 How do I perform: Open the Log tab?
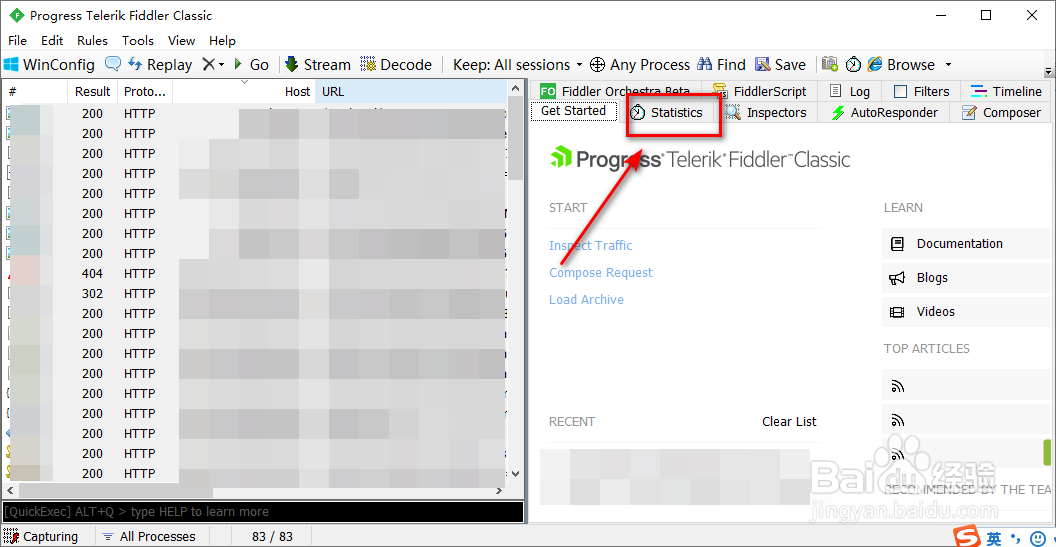pos(850,91)
